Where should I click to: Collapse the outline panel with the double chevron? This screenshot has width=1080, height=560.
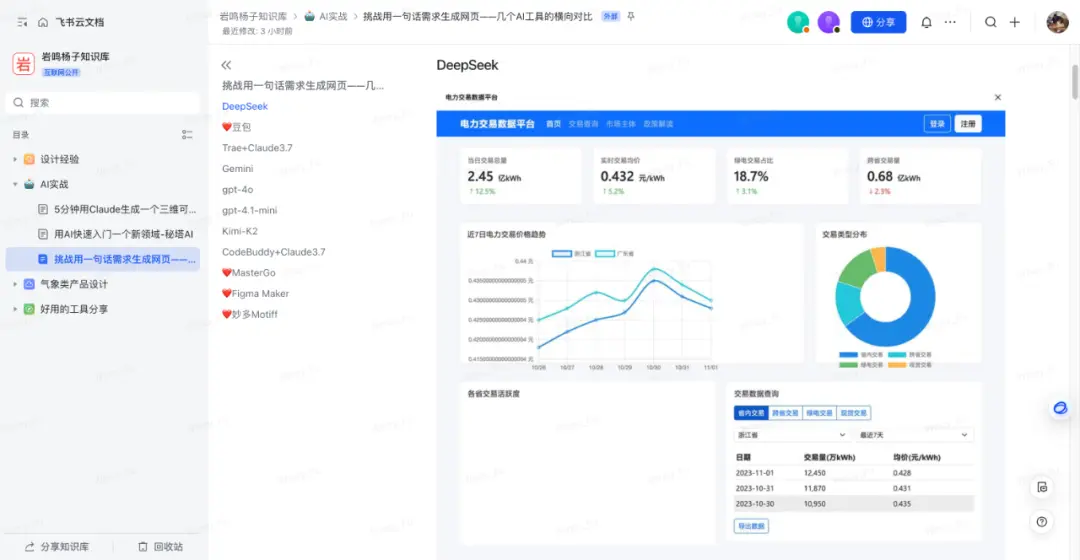(x=226, y=65)
